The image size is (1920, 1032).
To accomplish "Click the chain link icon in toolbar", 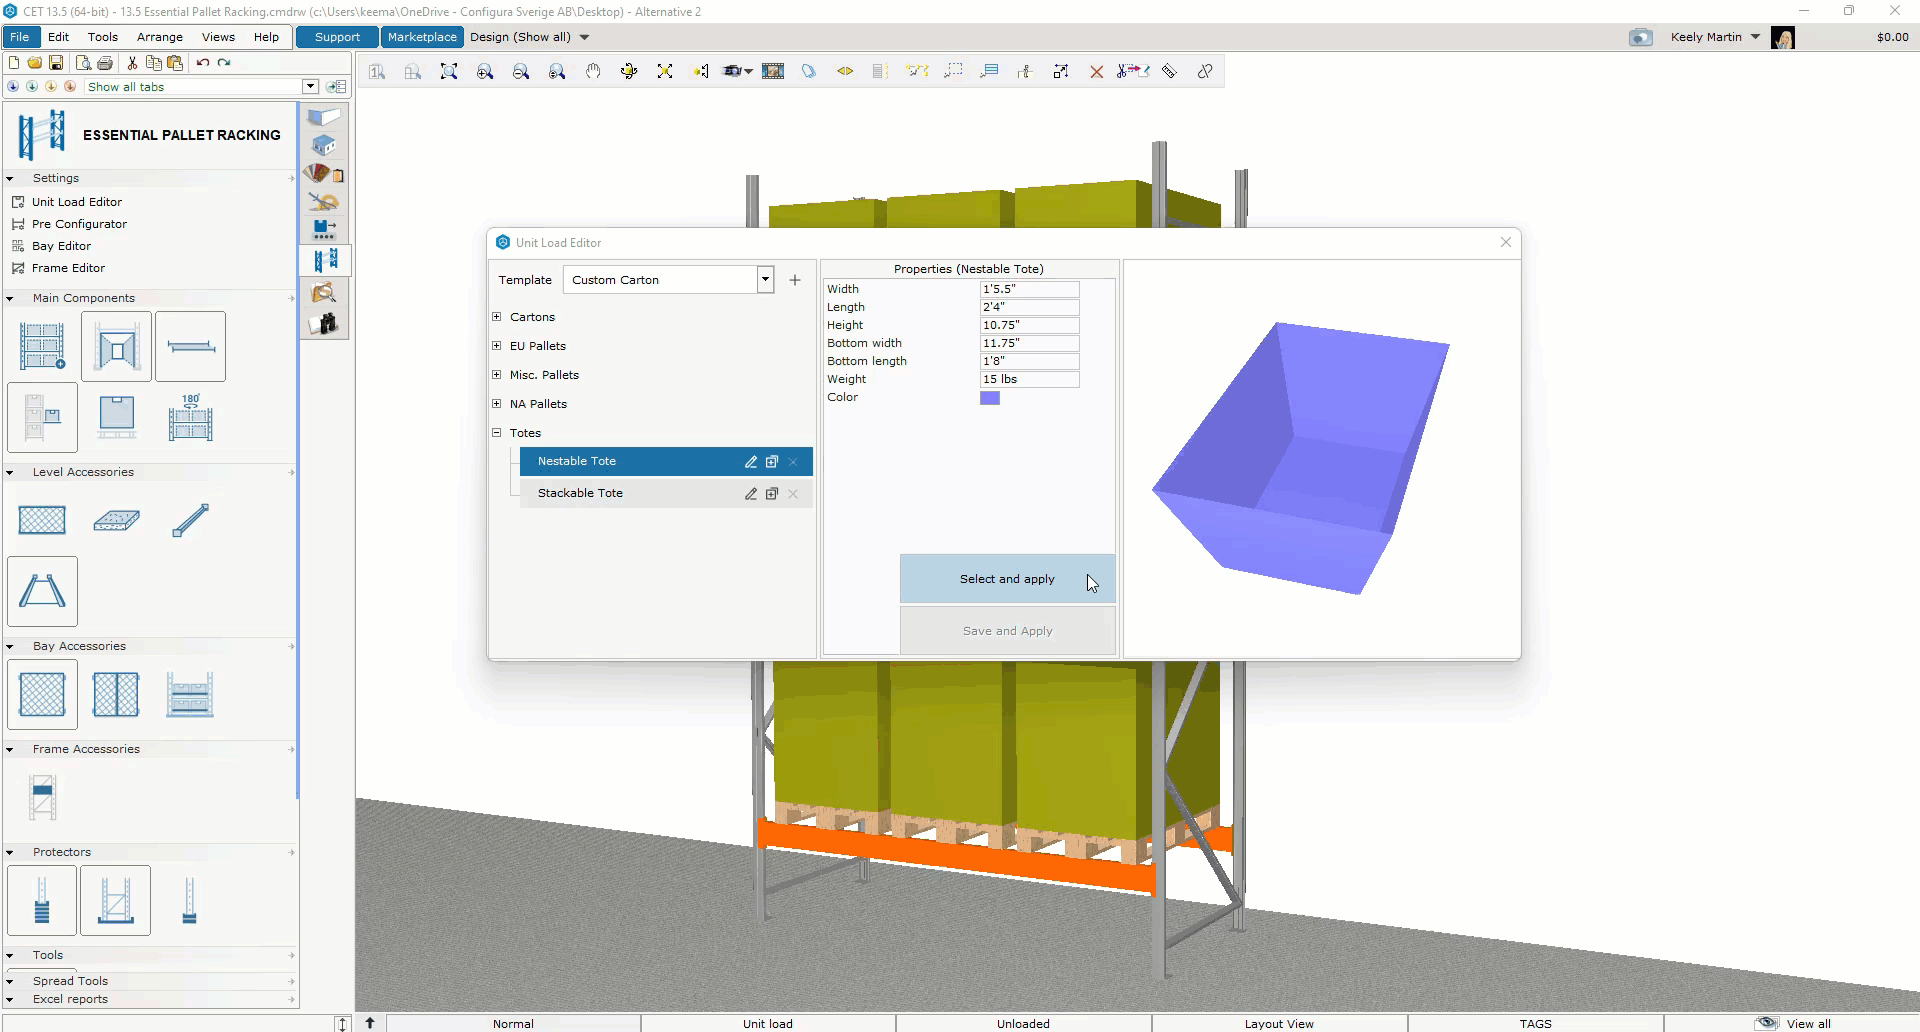I will click(1205, 71).
